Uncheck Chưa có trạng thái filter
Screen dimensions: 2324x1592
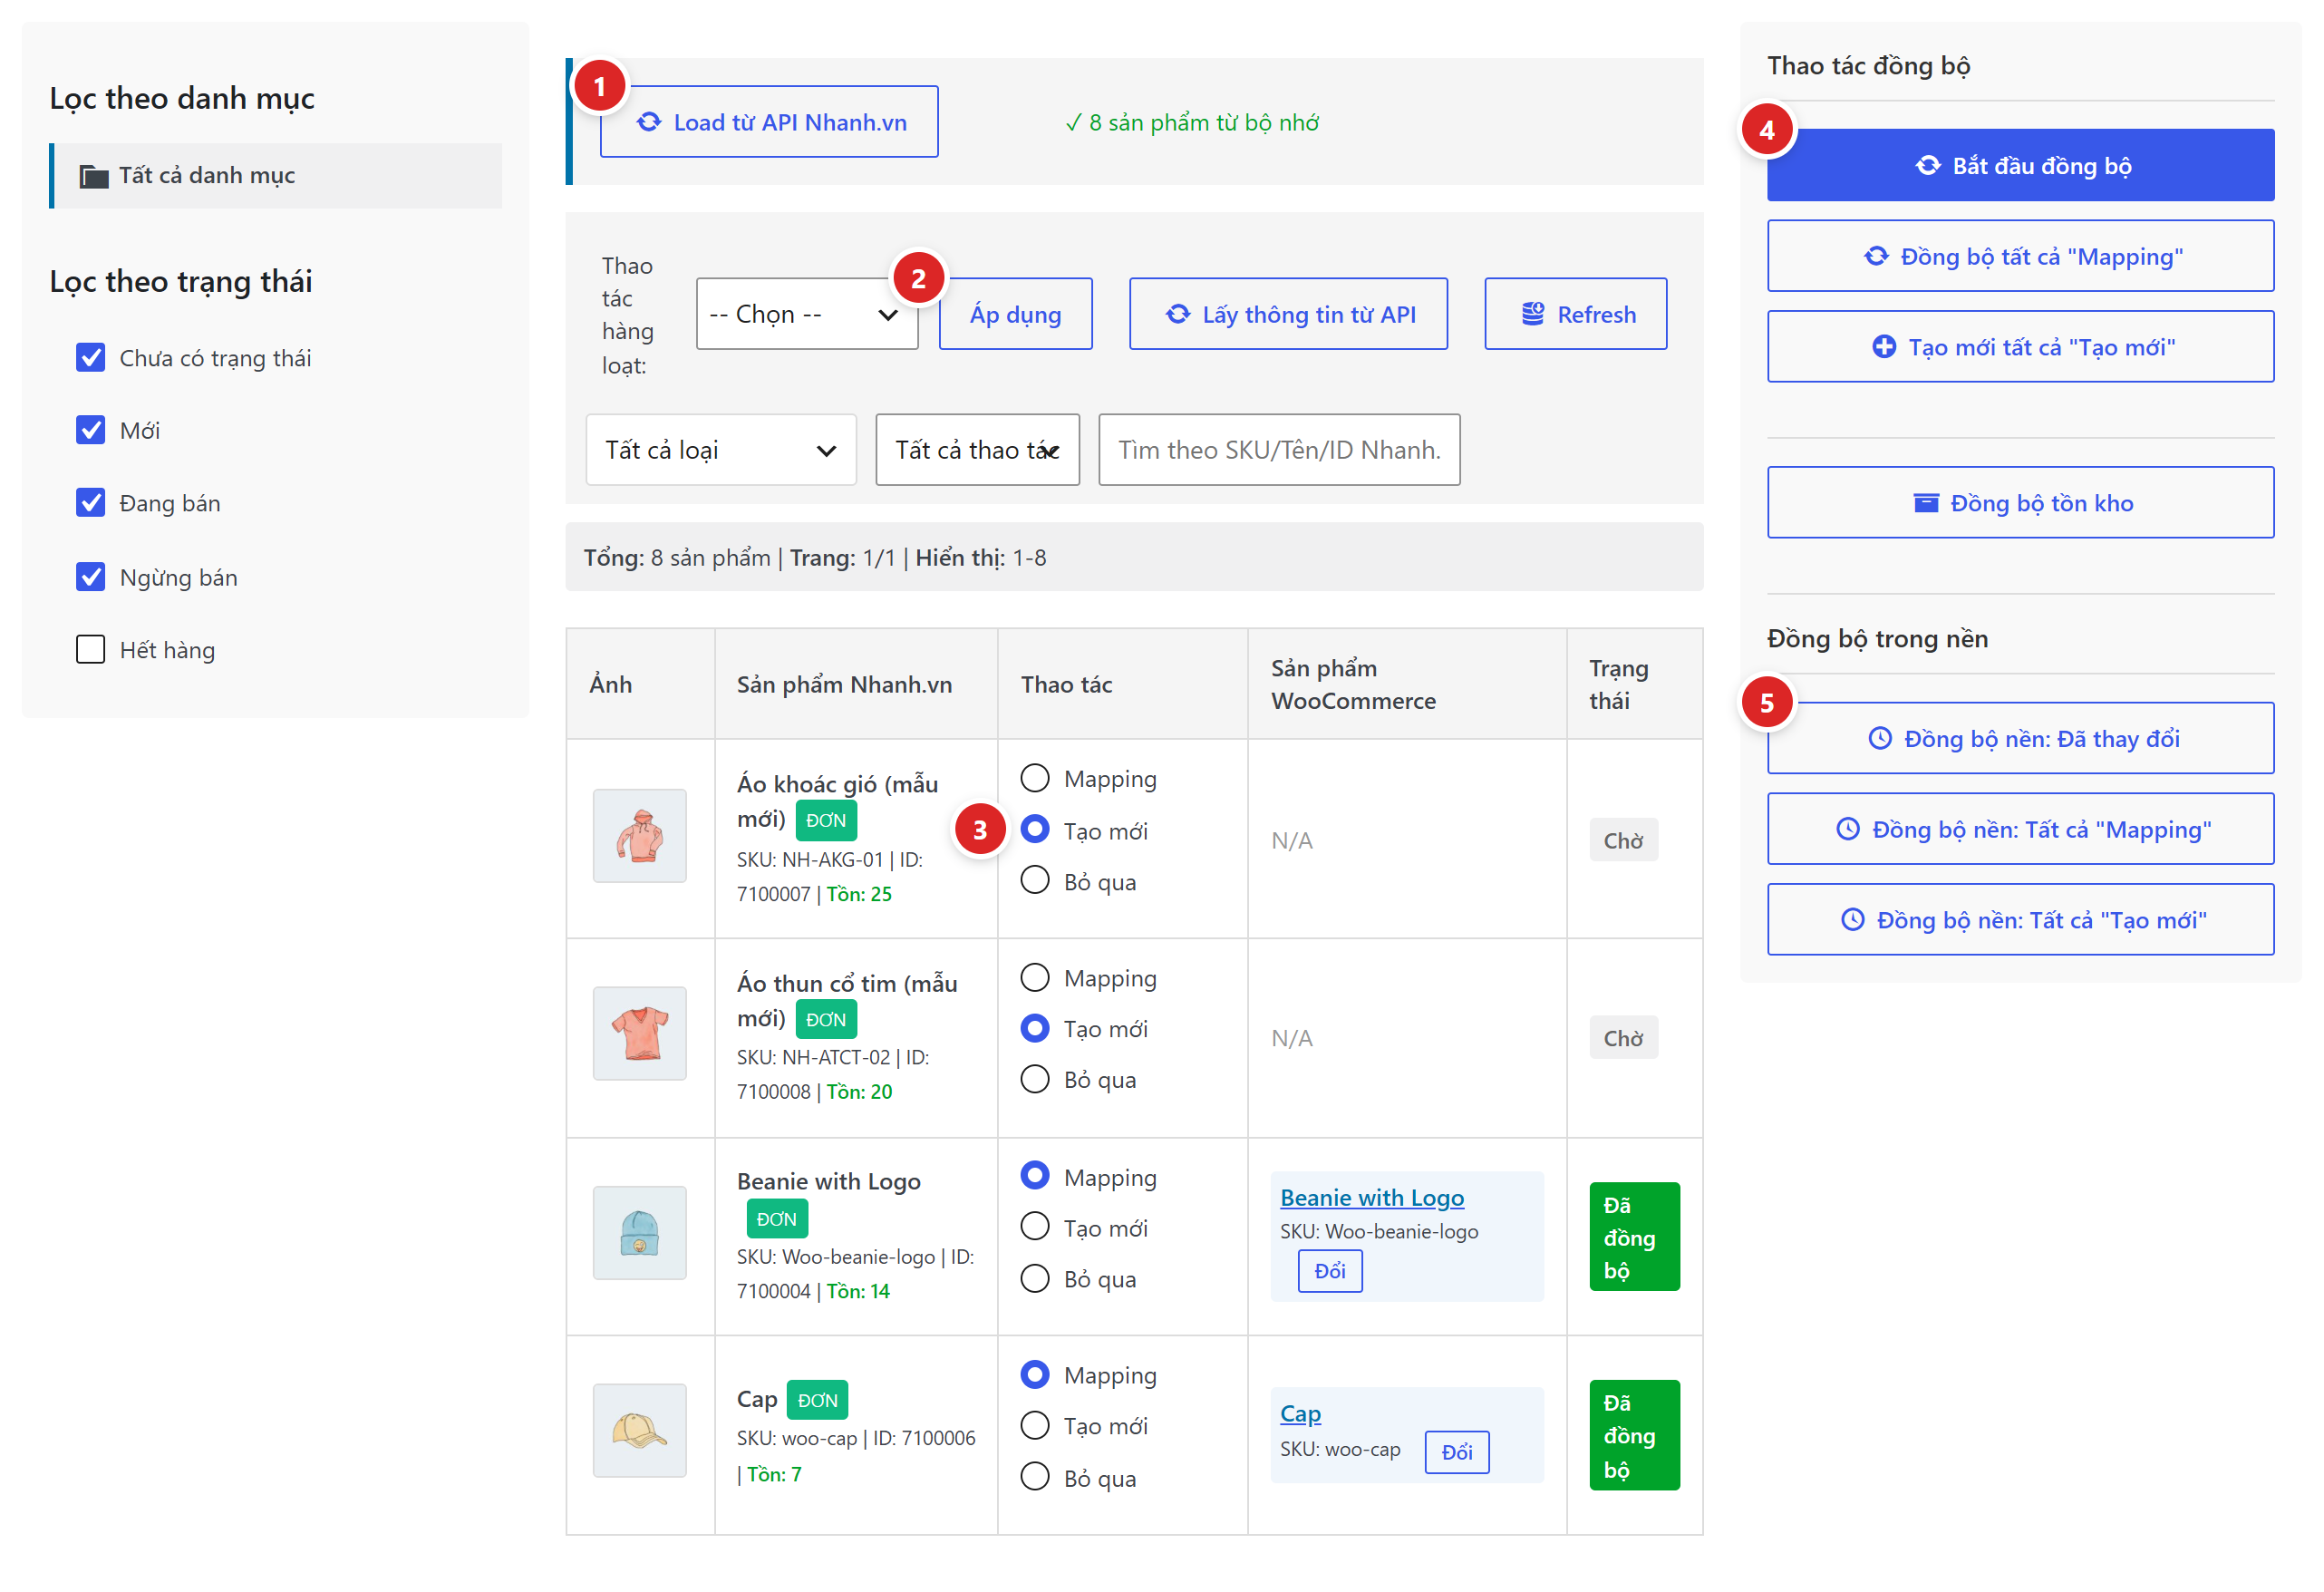tap(91, 358)
